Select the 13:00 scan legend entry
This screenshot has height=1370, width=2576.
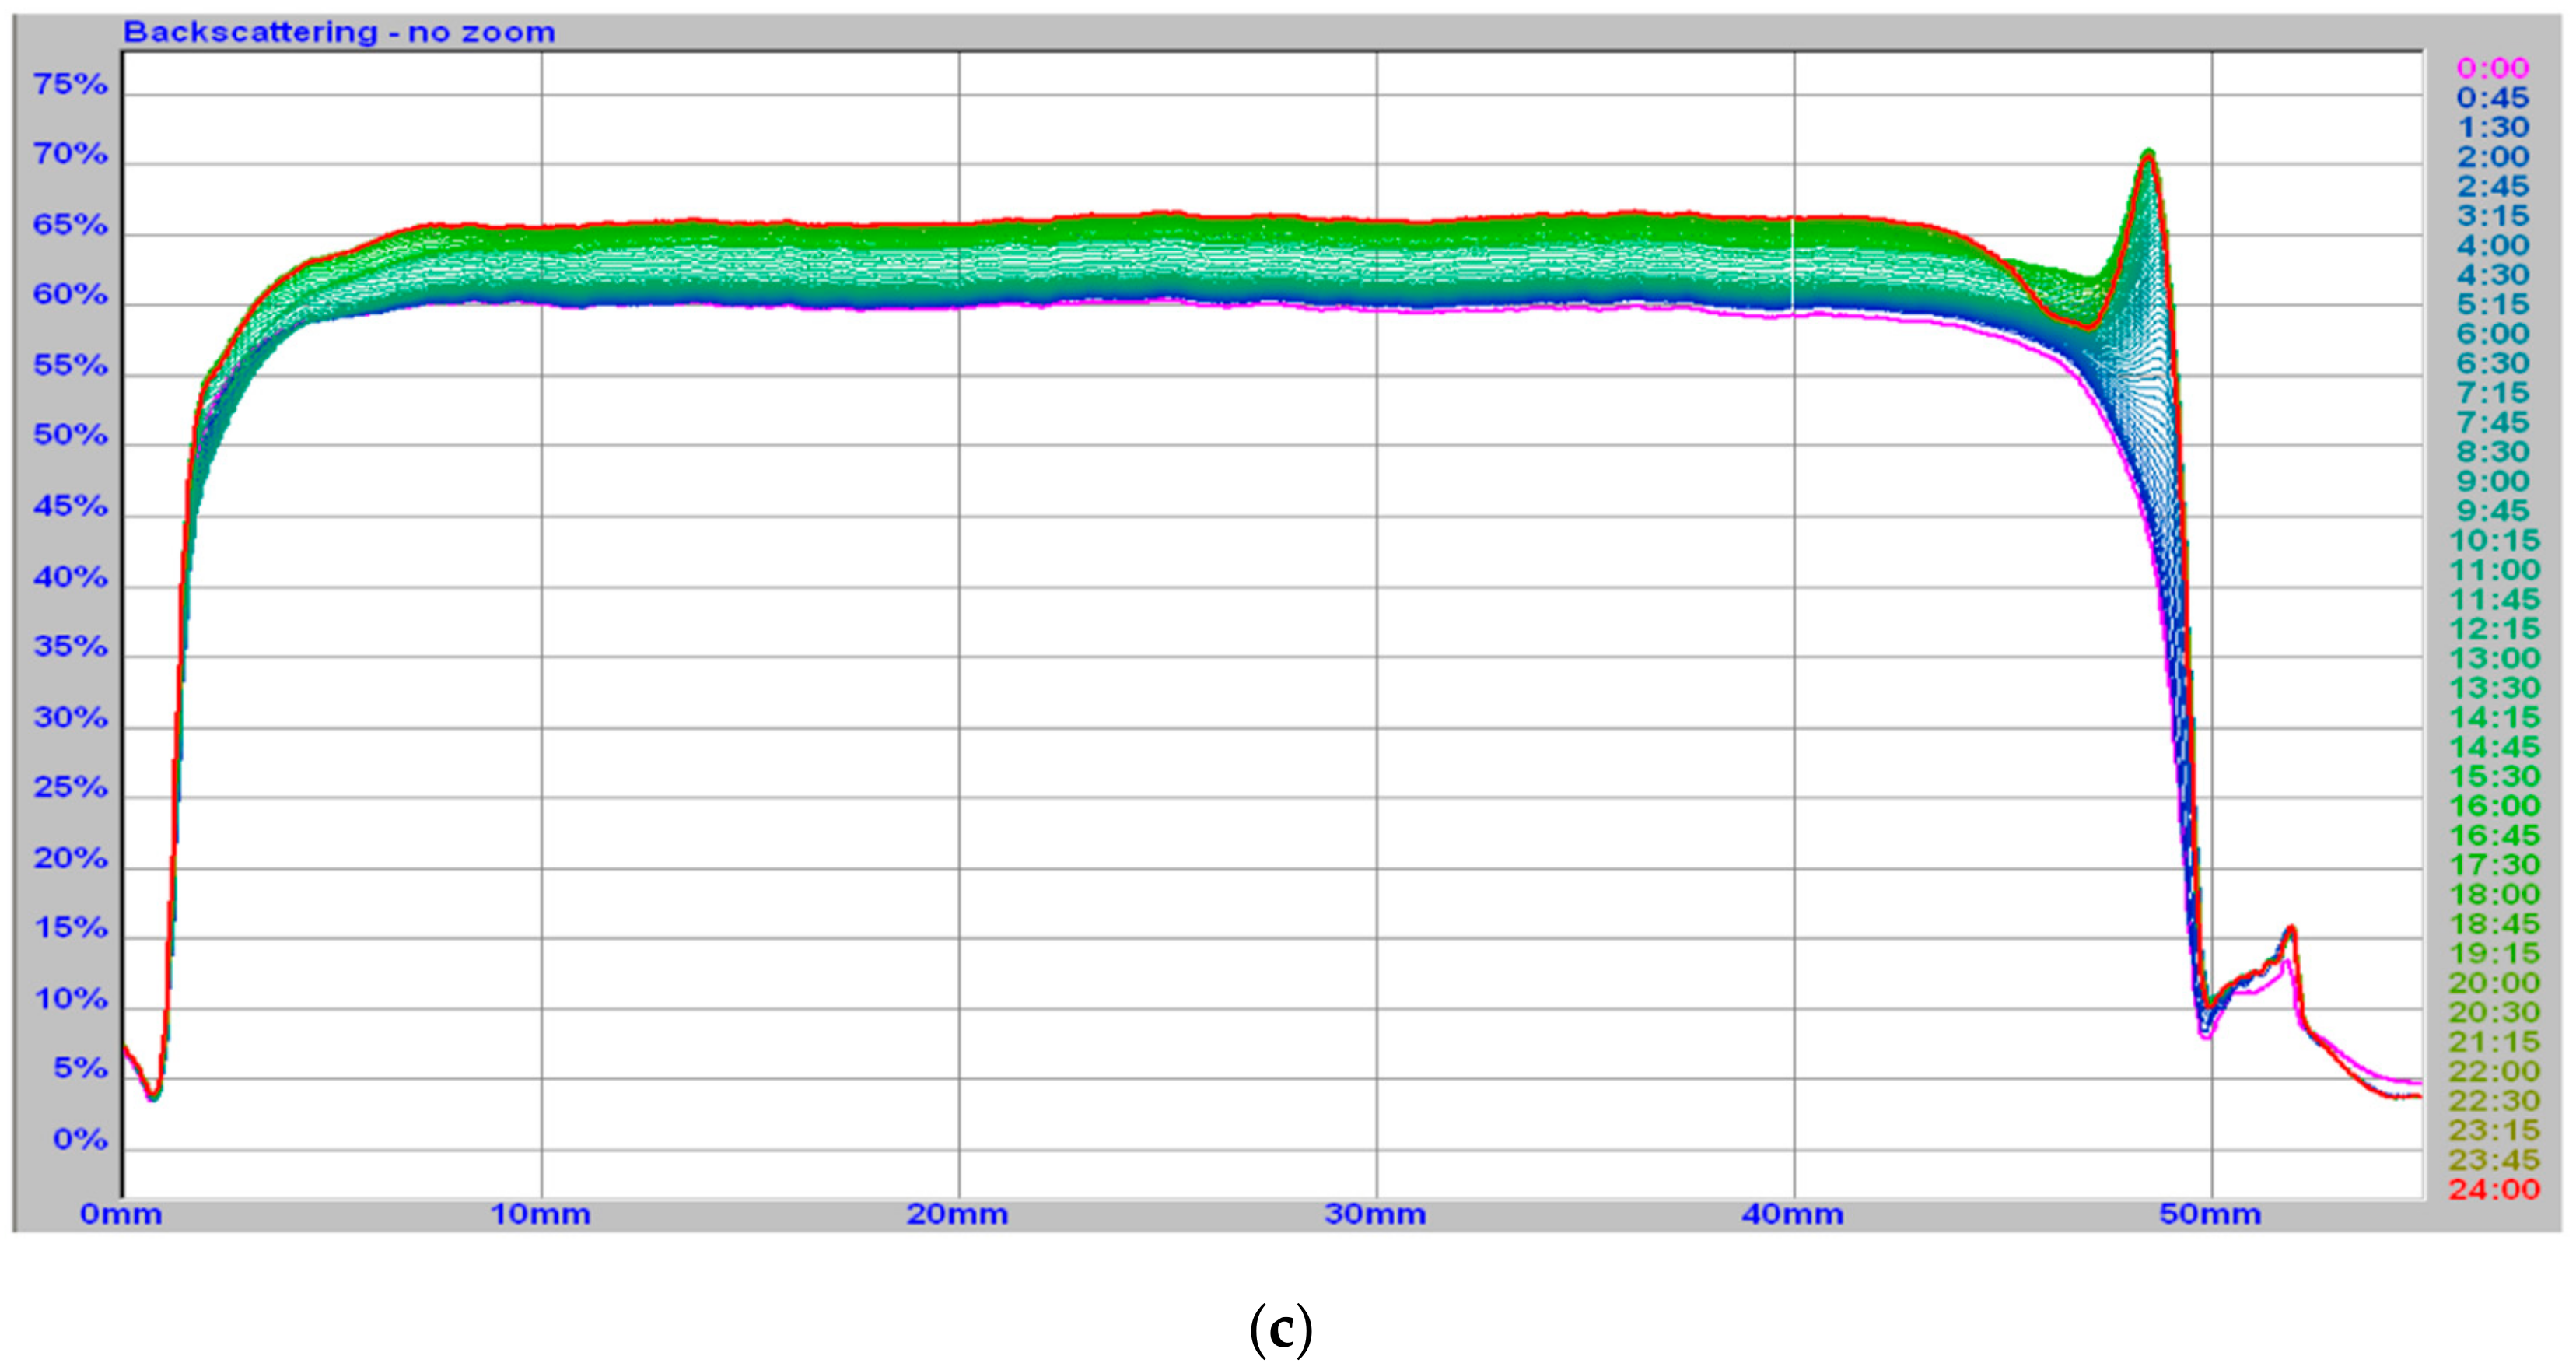click(x=2494, y=659)
